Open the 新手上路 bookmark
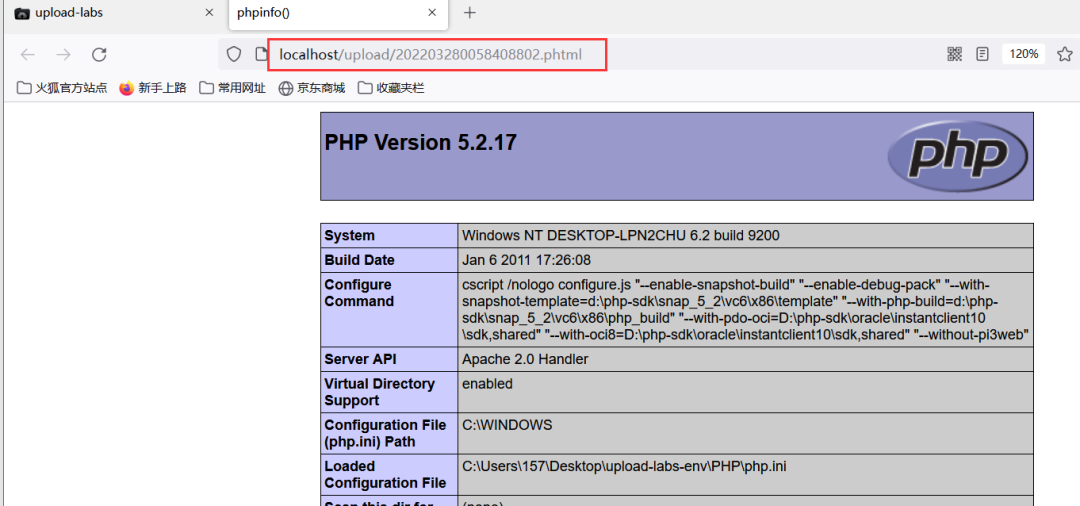Viewport: 1080px width, 506px height. tap(153, 88)
